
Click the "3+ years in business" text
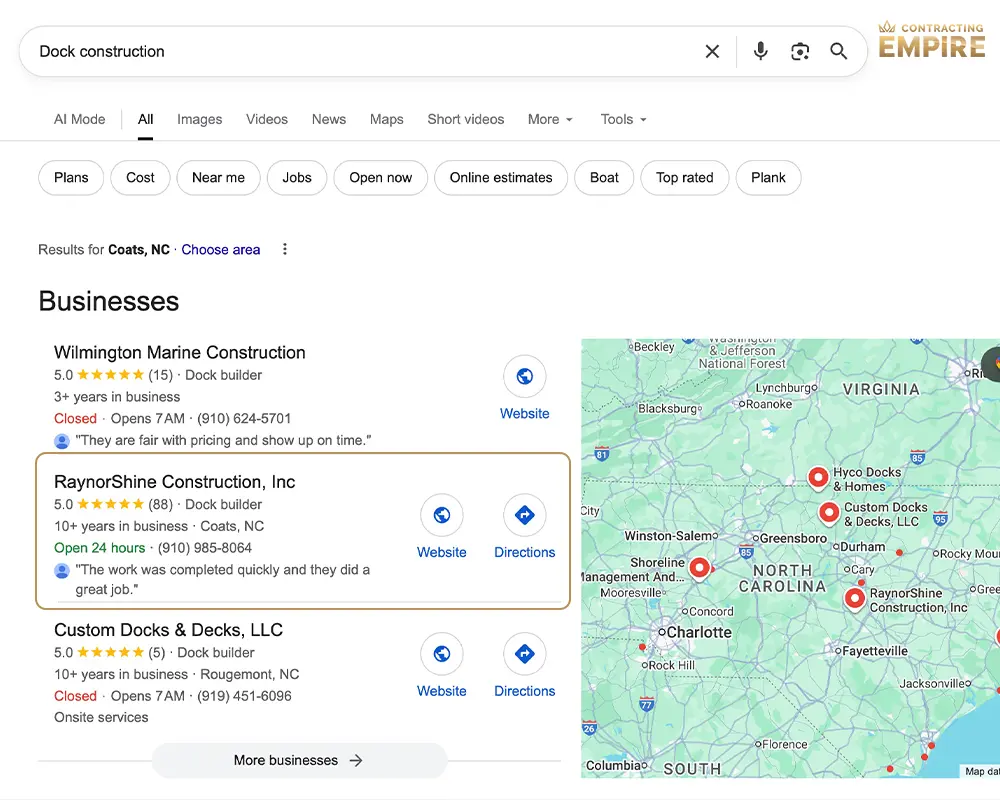tap(117, 397)
